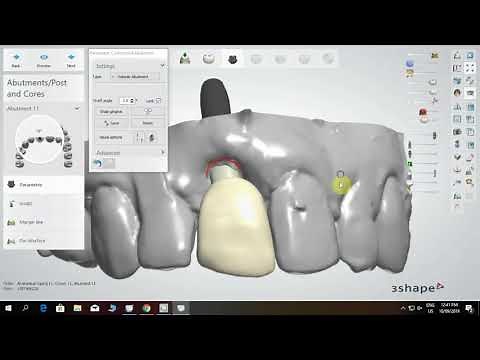This screenshot has width=480, height=360.
Task: Click the Reset button in the dialog
Action: 148,123
